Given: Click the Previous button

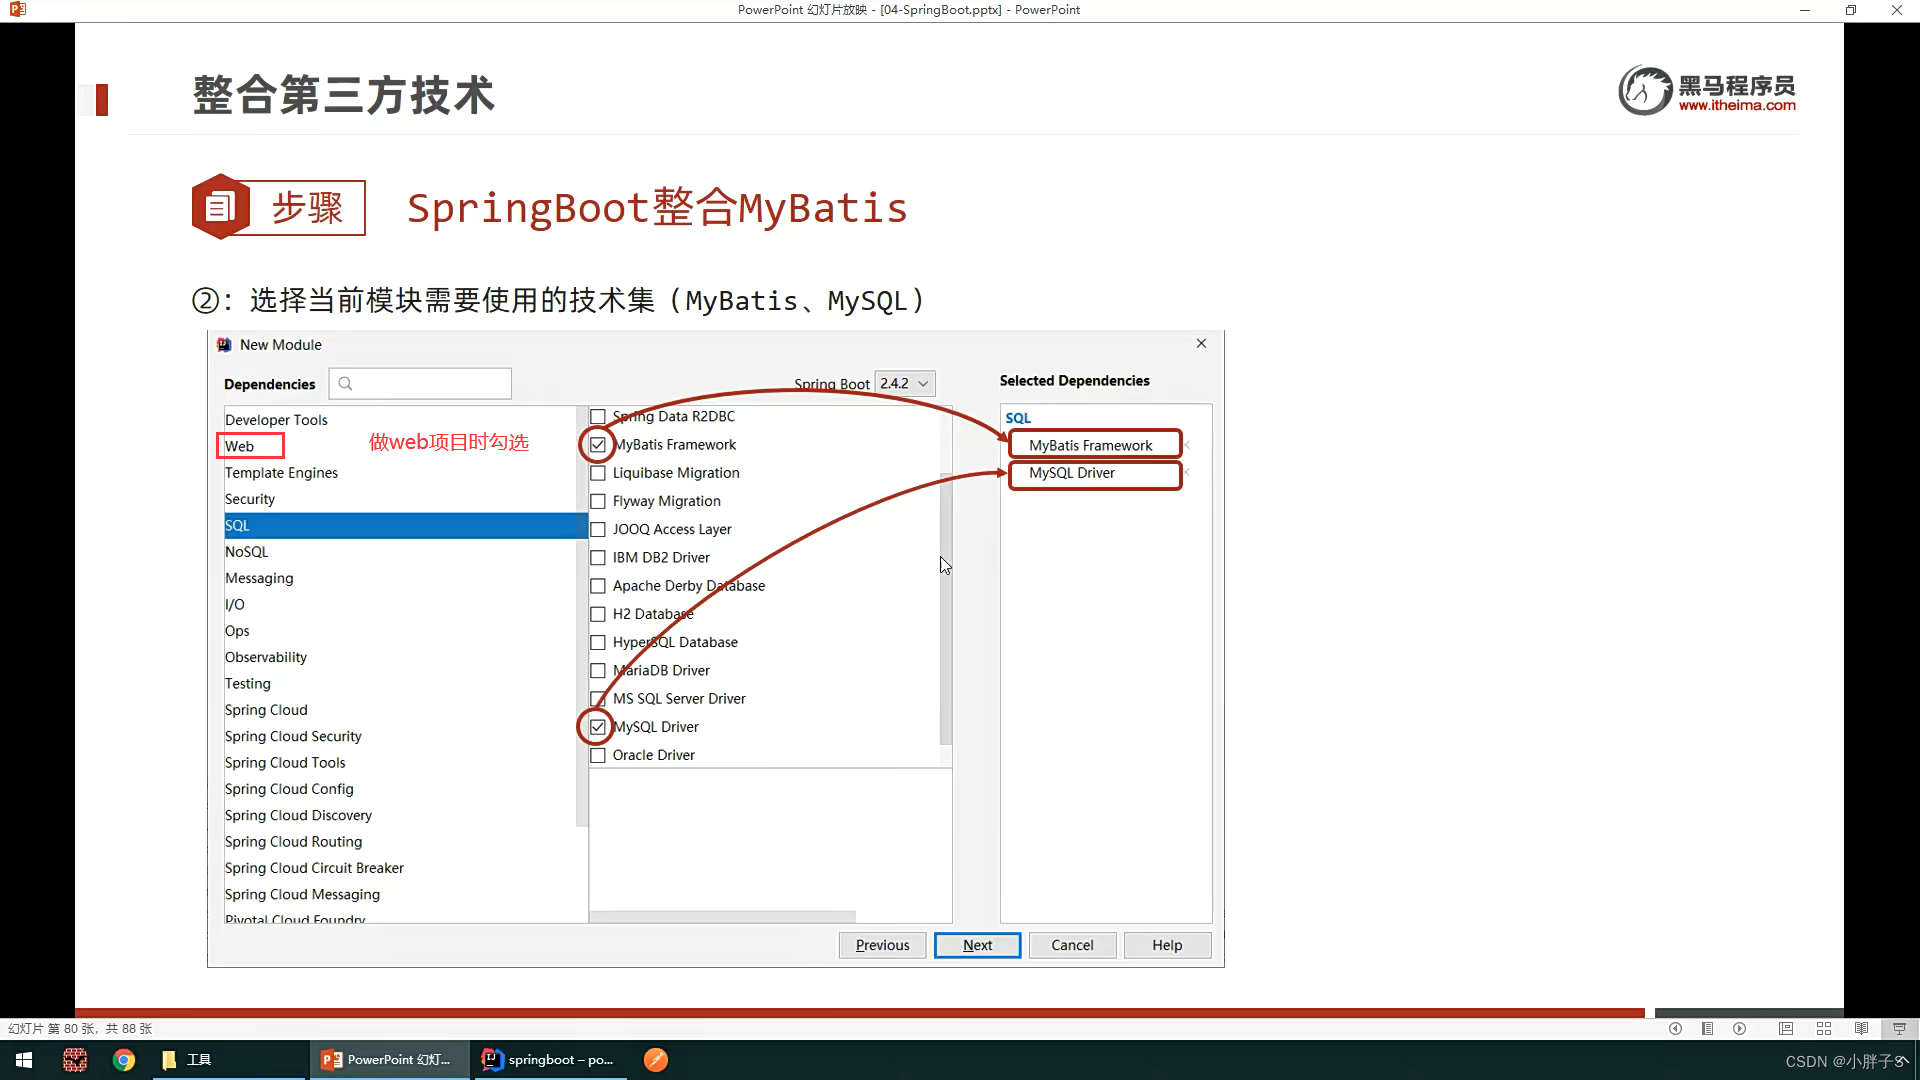Looking at the screenshot, I should click(882, 945).
